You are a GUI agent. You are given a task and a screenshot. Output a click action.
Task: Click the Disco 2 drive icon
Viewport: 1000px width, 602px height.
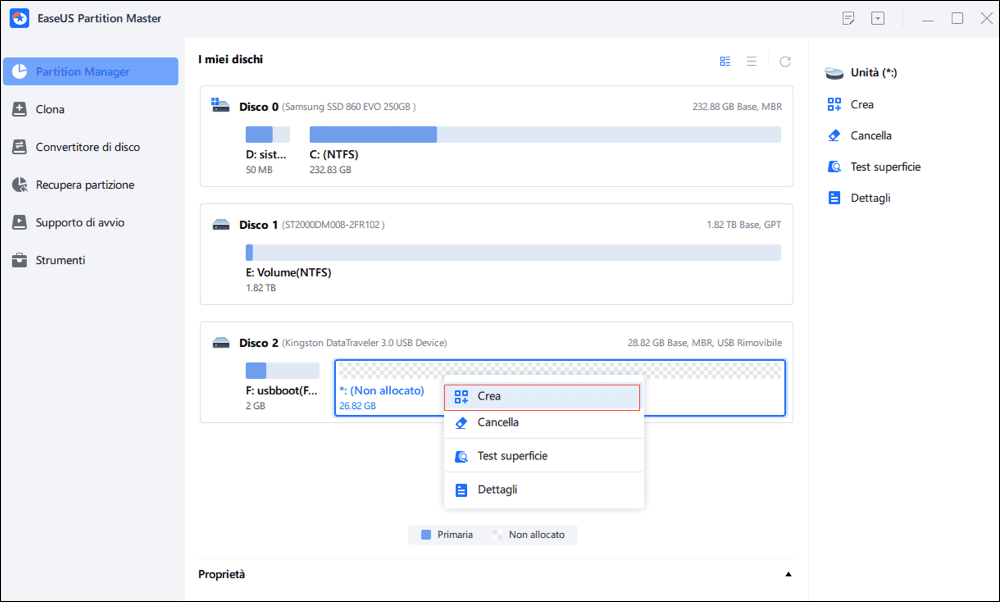coord(221,342)
